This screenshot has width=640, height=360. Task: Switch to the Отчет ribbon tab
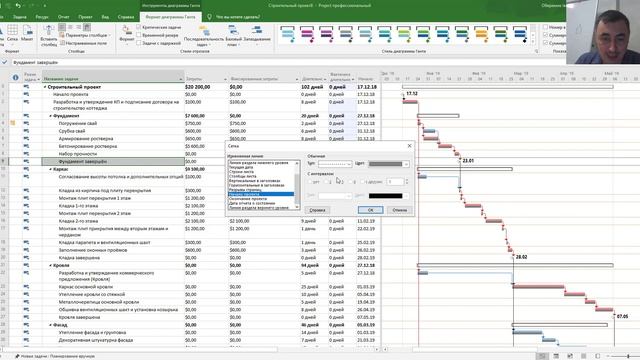click(x=63, y=17)
